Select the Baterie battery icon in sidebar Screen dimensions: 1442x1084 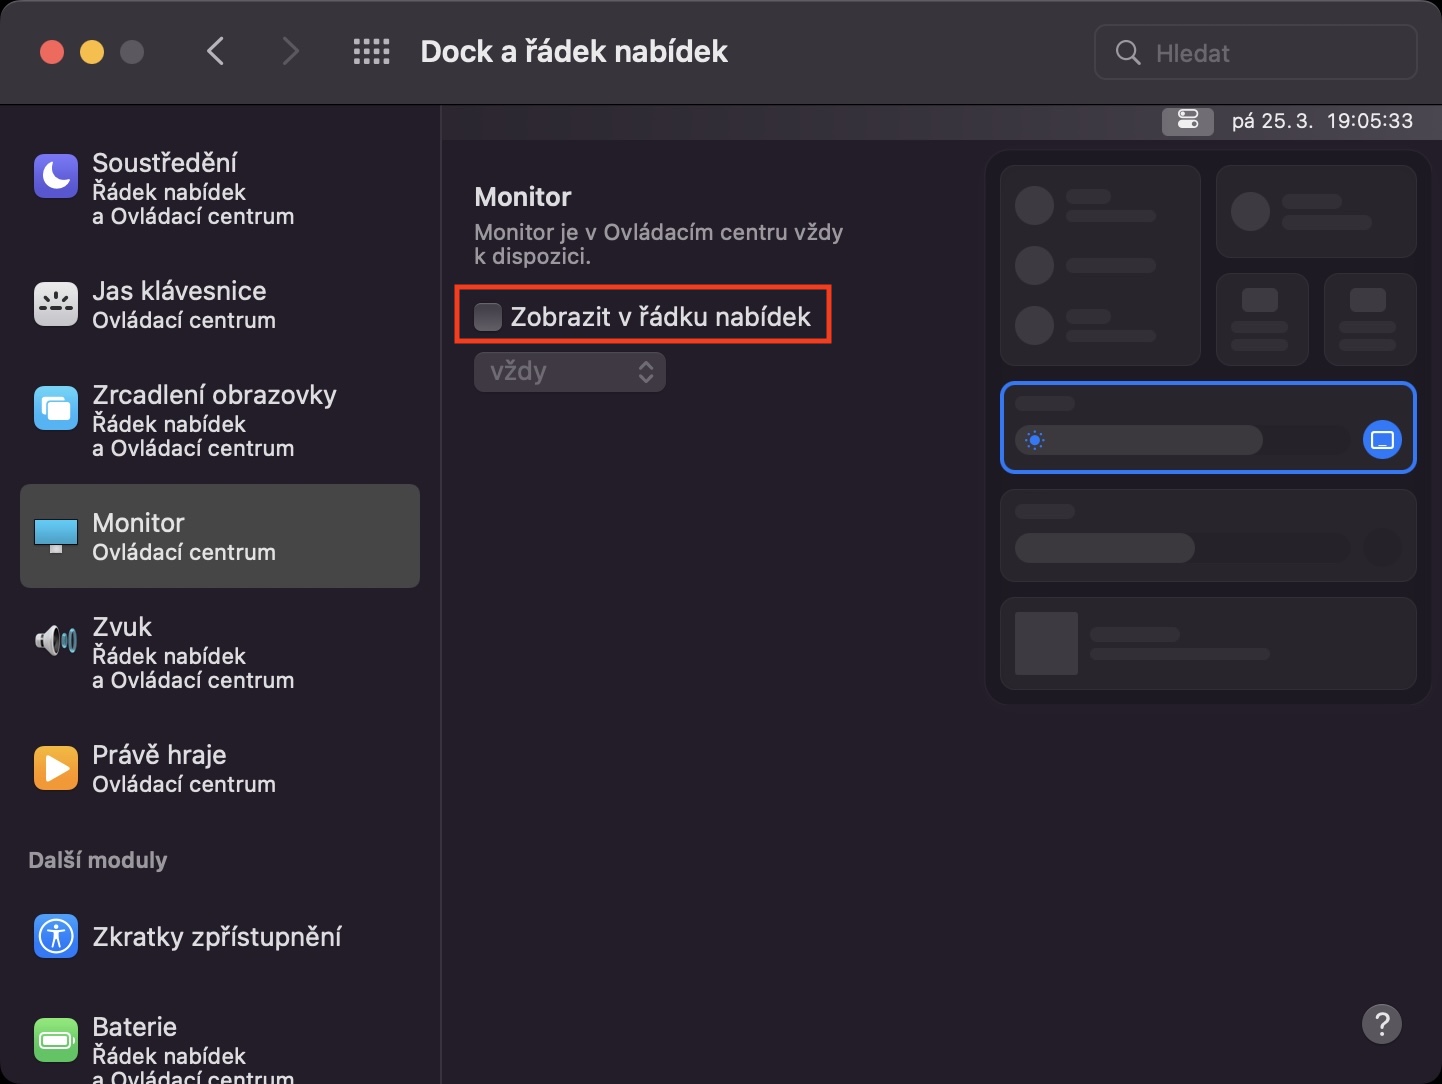tap(55, 1040)
